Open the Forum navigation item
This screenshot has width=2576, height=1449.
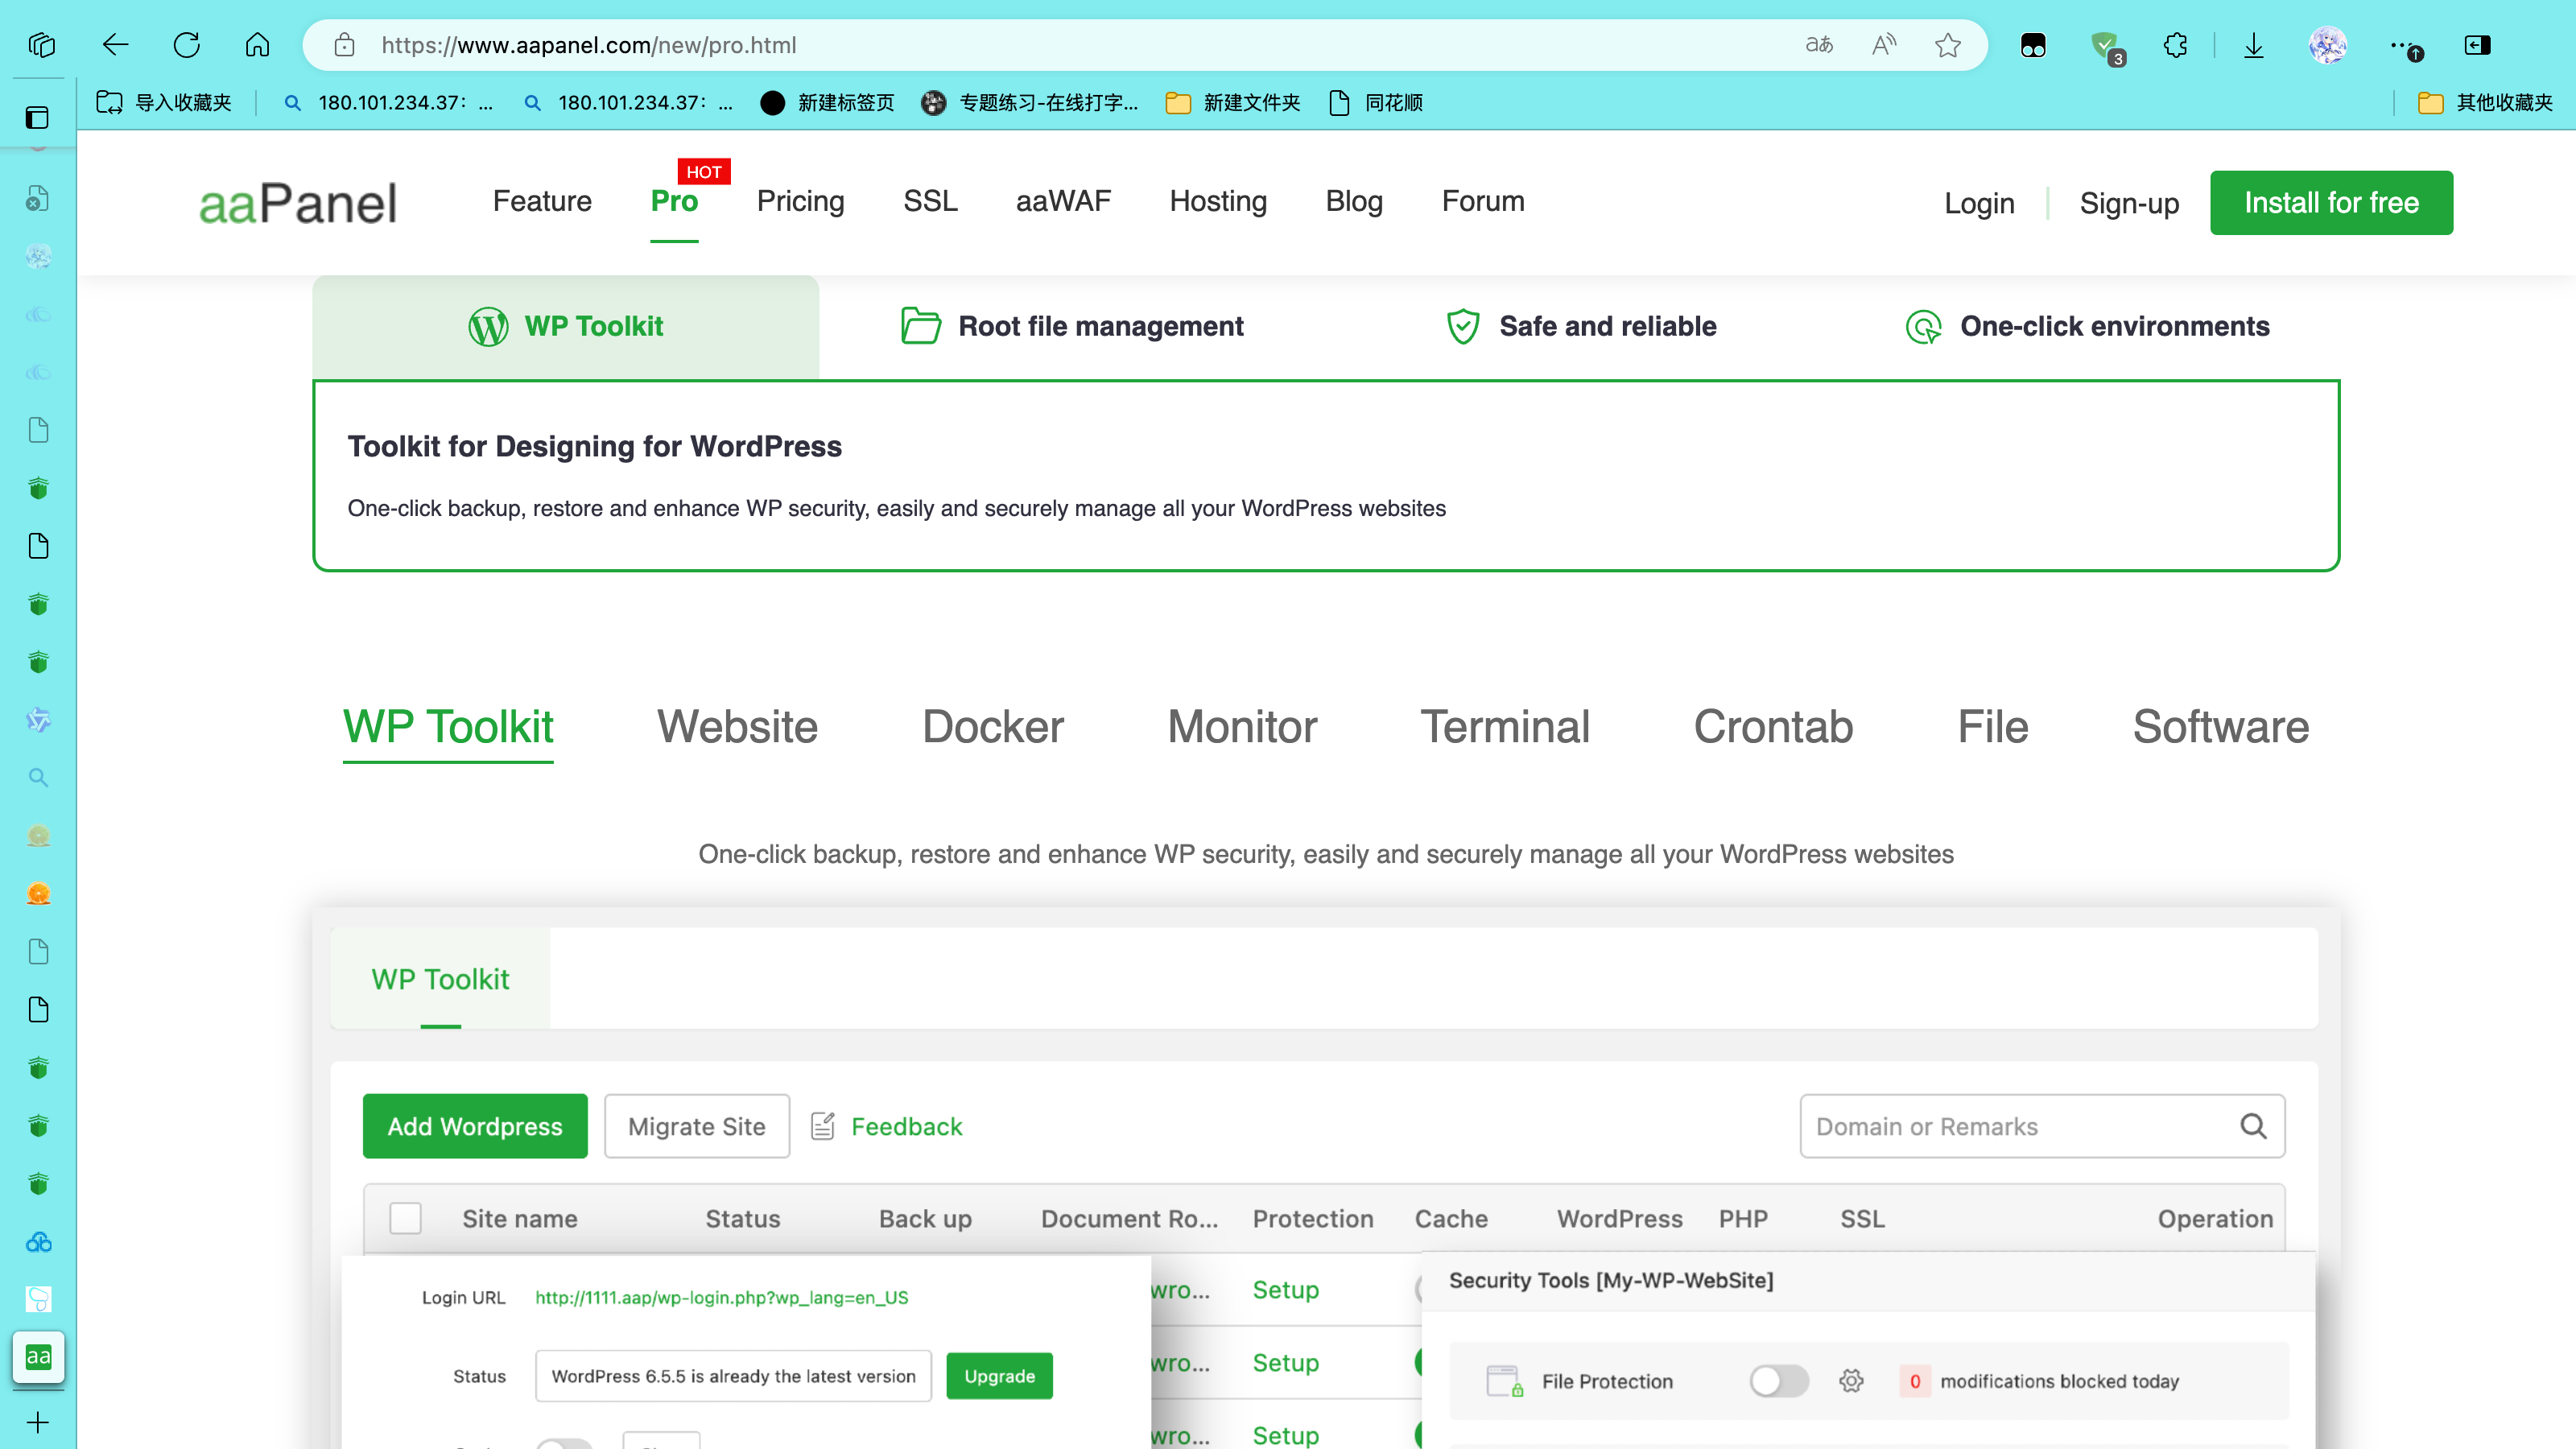pos(1483,201)
